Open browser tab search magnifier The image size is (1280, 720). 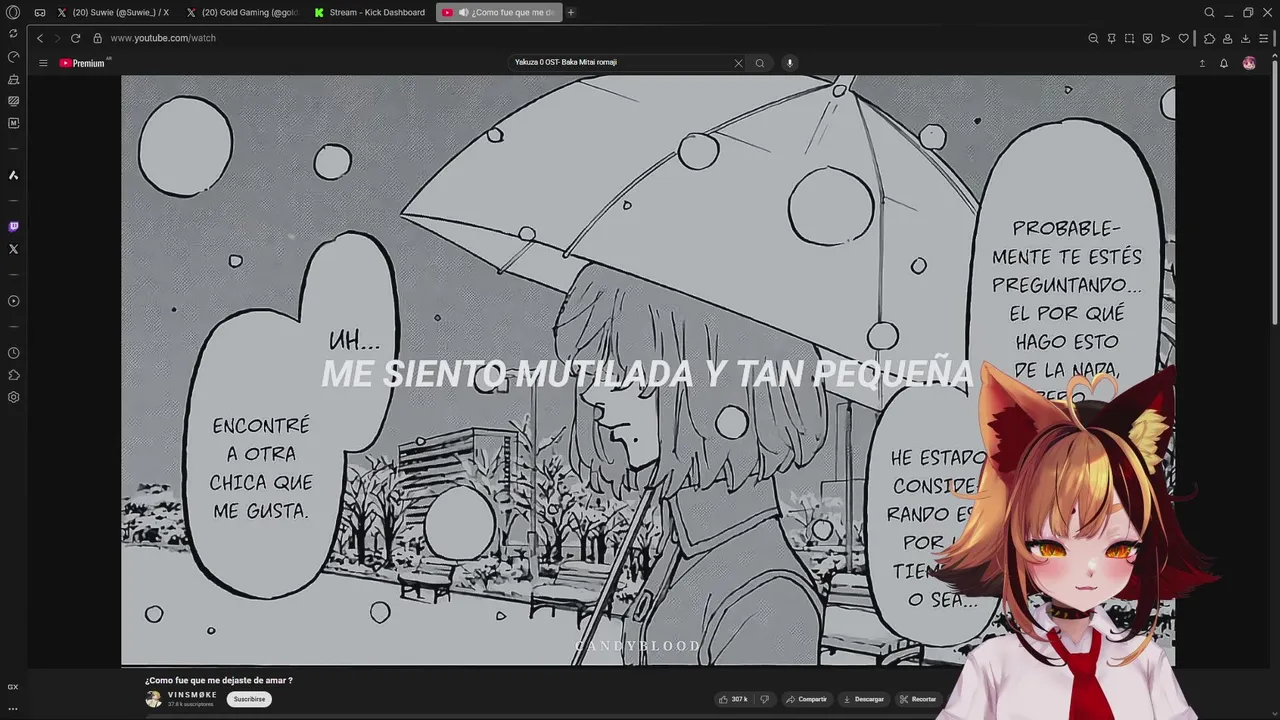1209,12
